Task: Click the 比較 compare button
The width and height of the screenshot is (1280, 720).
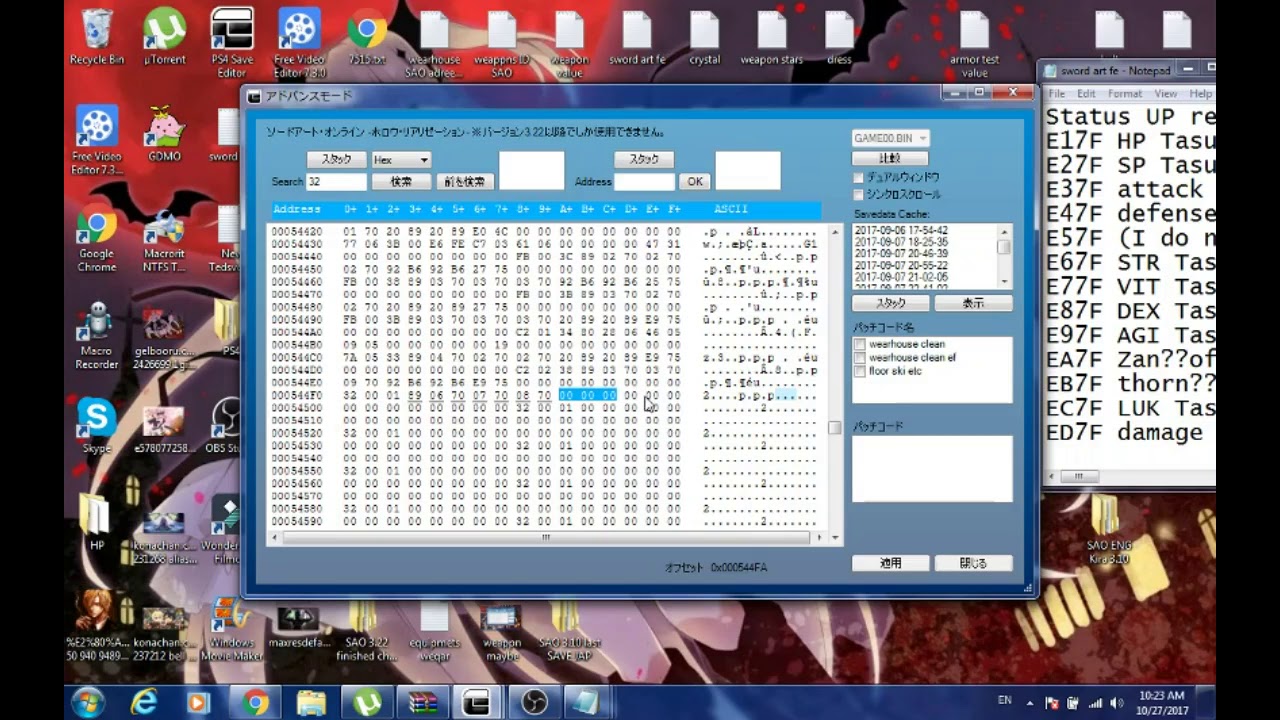Action: (890, 158)
